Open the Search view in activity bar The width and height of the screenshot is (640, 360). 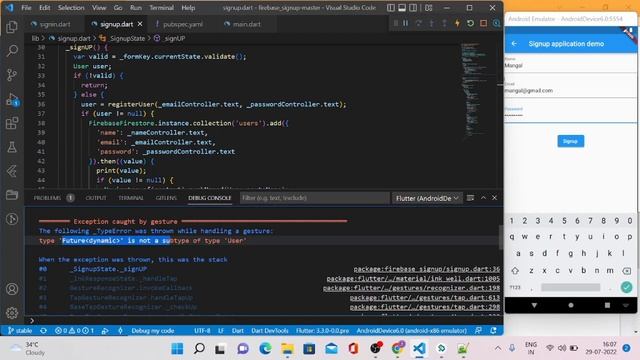pos(12,51)
